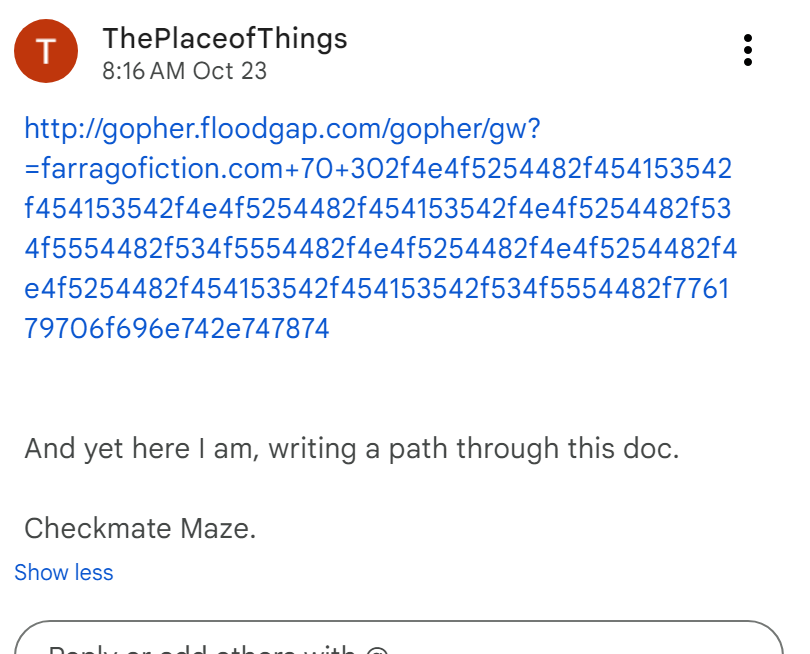
Task: Click the reply text field
Action: (400, 640)
